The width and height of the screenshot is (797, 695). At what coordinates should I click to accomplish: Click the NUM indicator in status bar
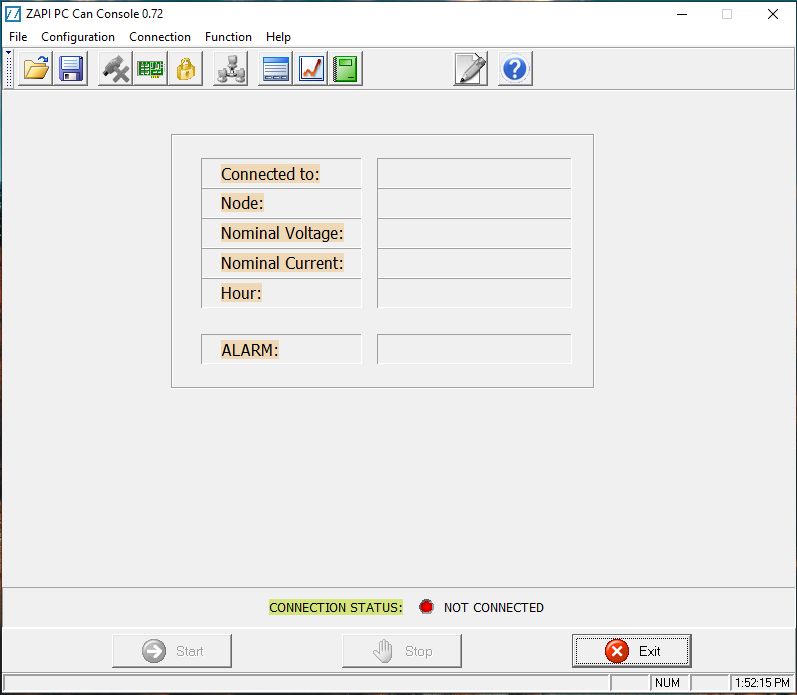click(x=667, y=683)
